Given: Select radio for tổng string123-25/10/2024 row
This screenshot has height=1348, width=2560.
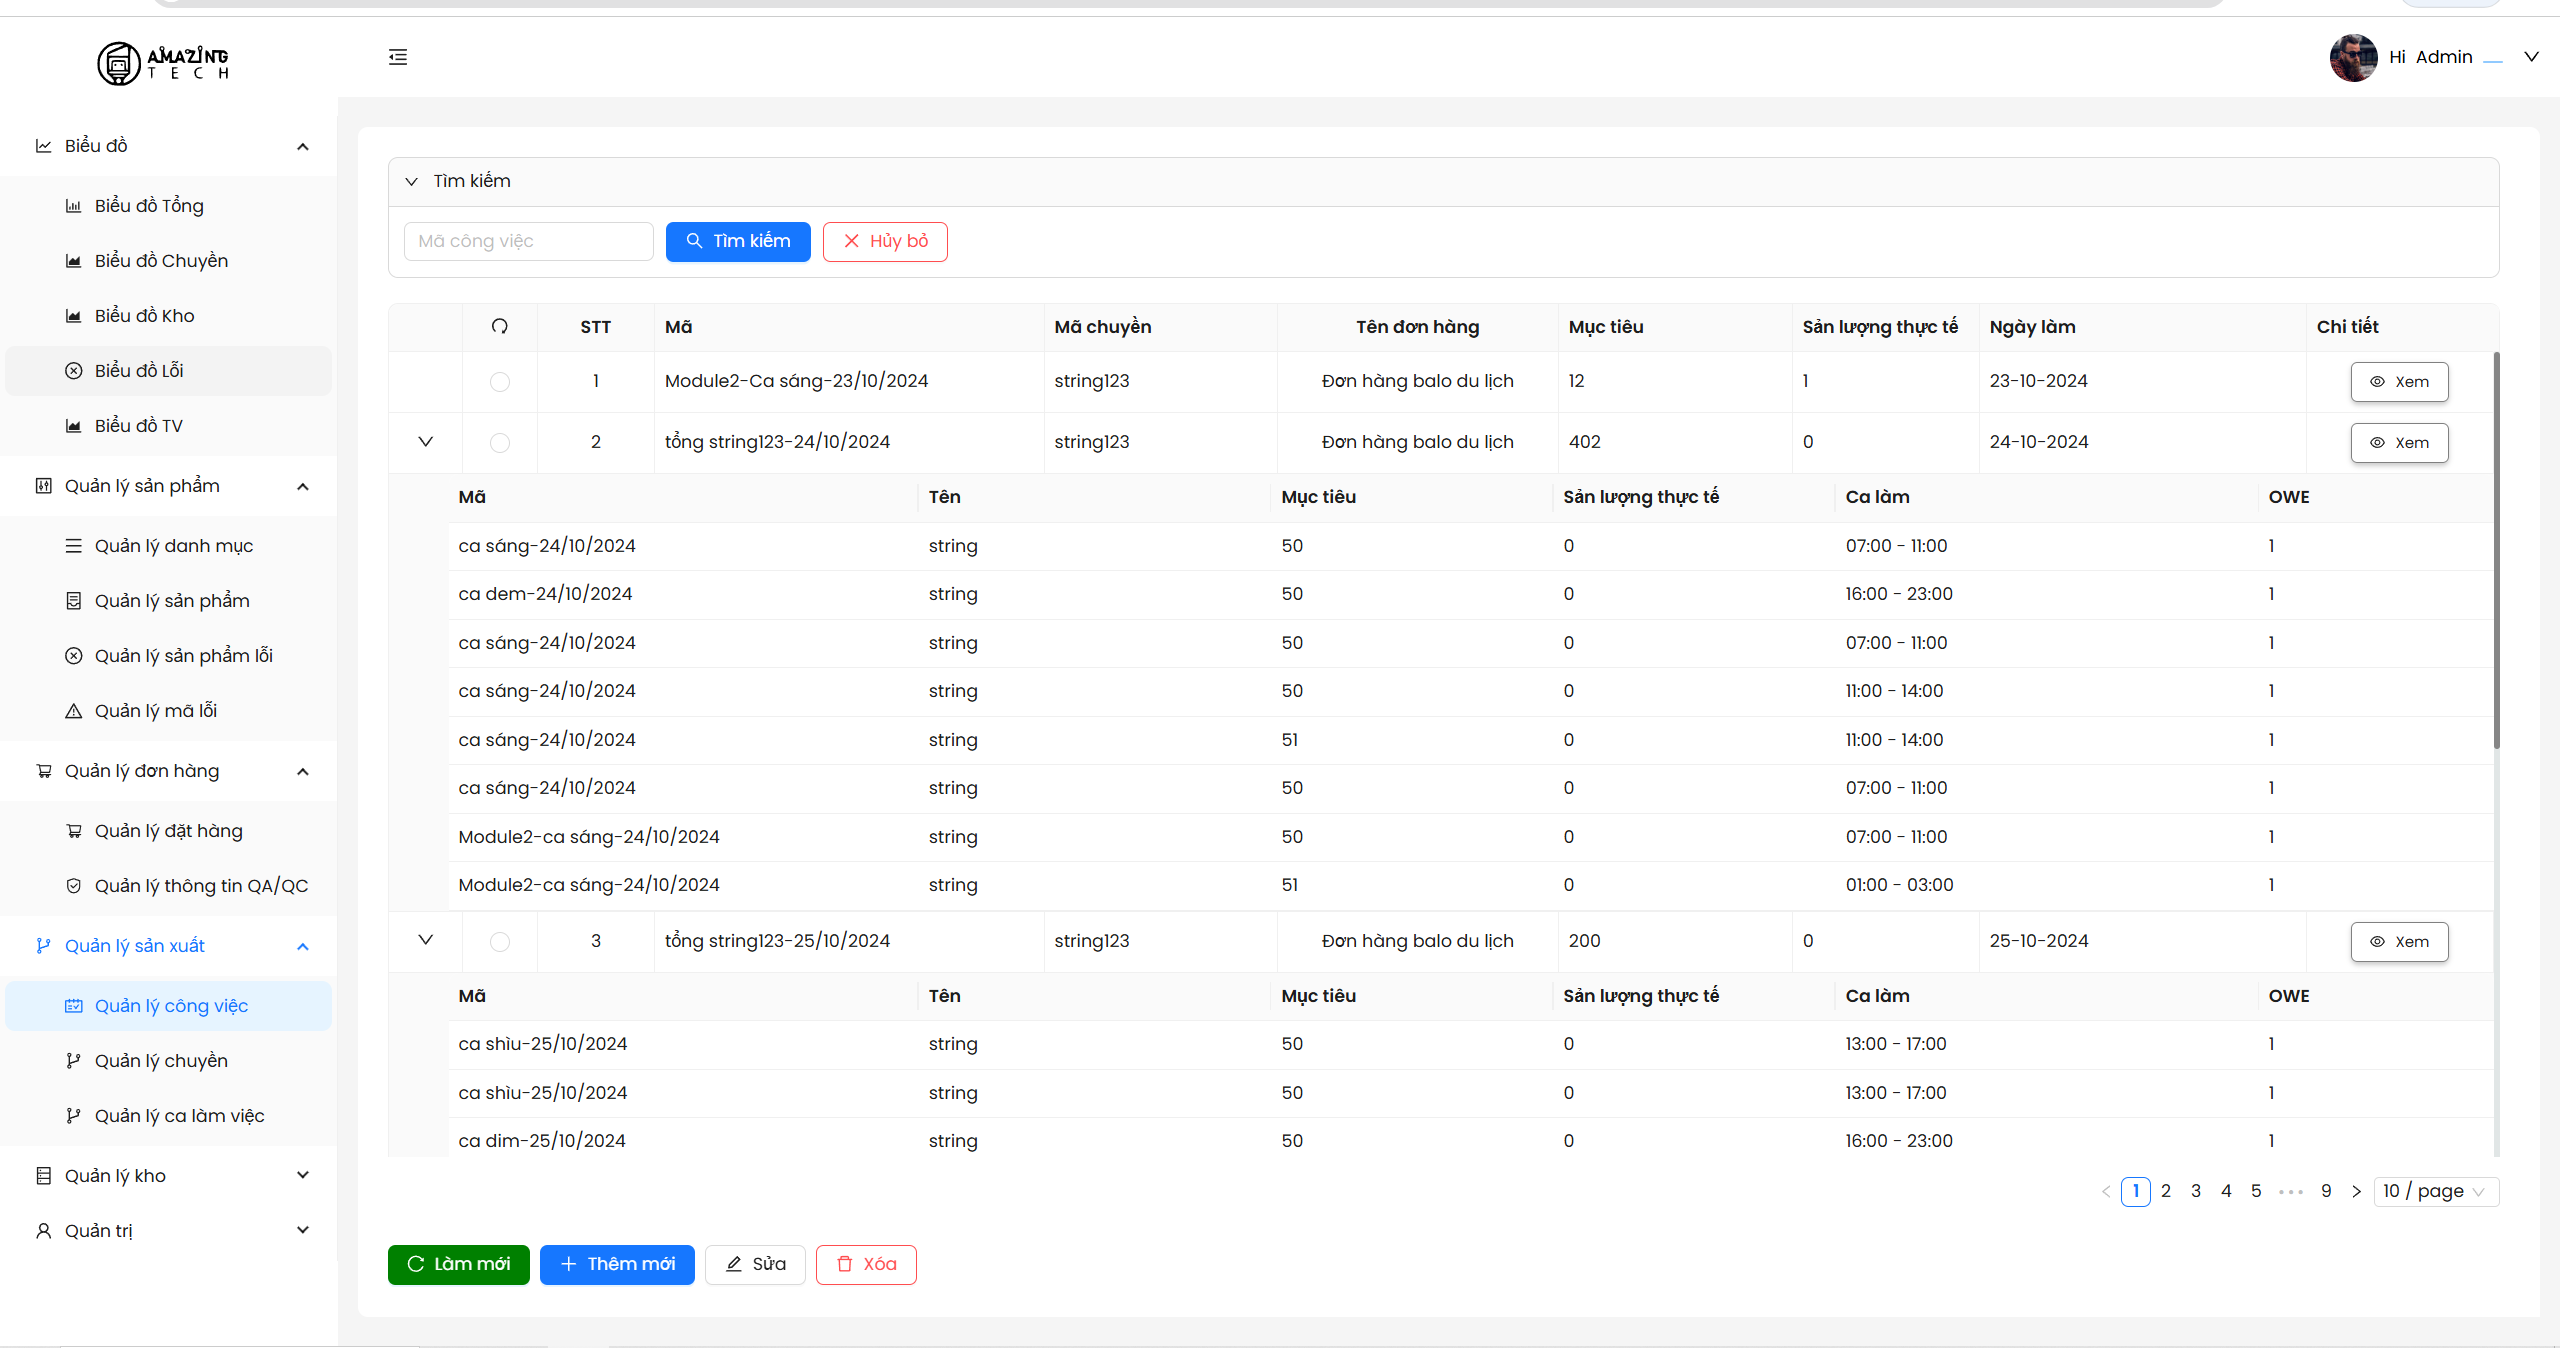Looking at the screenshot, I should (x=500, y=942).
